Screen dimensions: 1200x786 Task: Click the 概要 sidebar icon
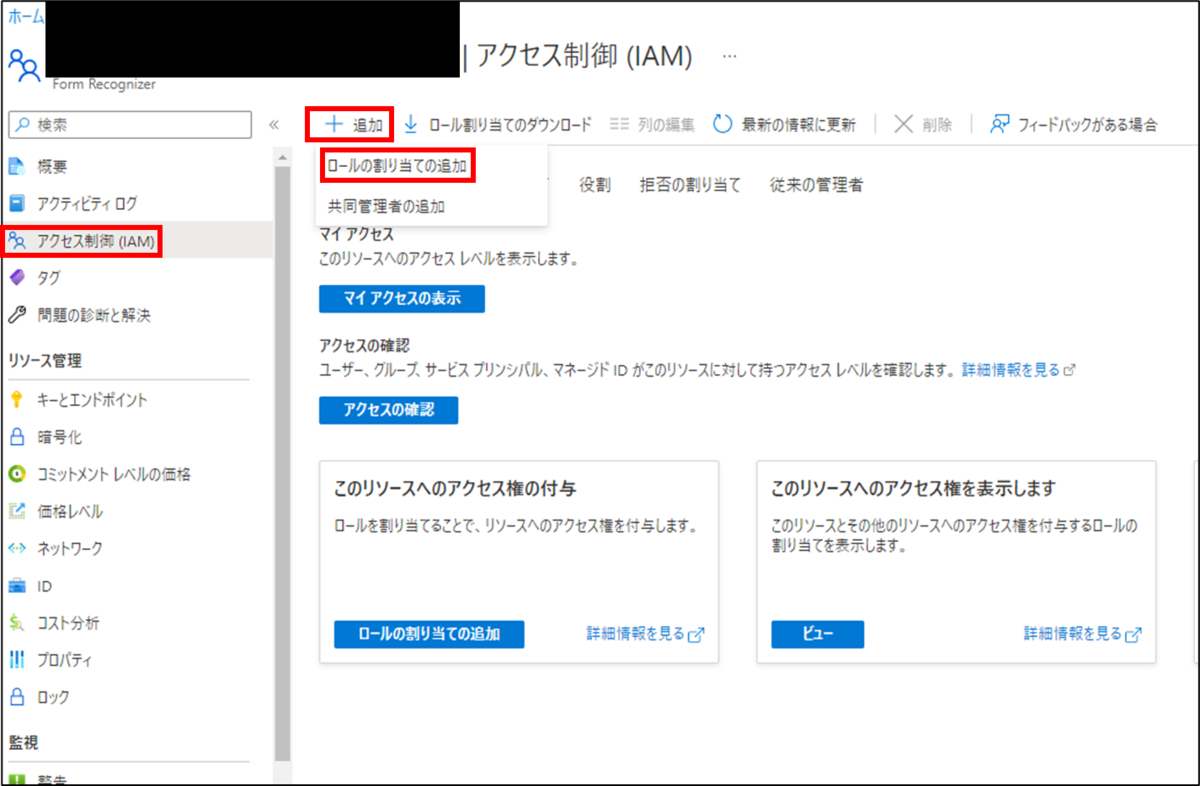[x=17, y=166]
